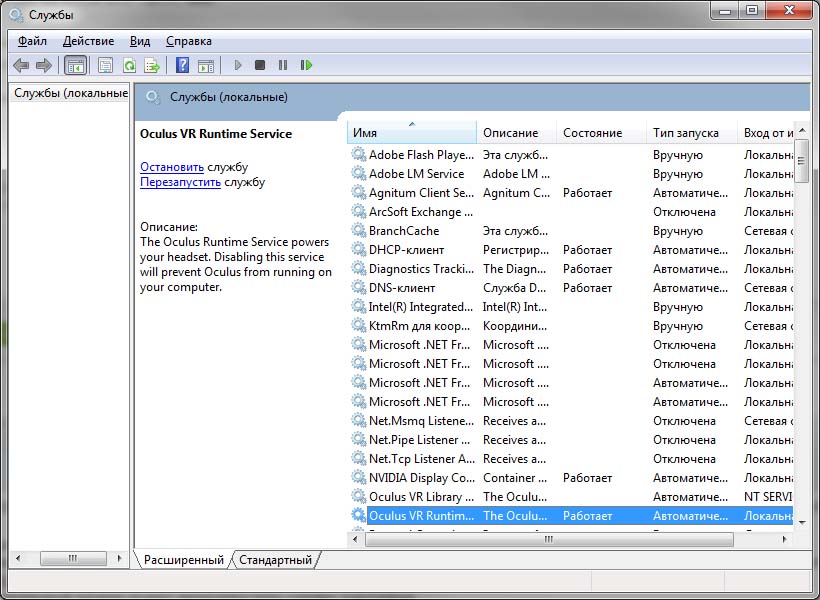Viewport: 820px width, 600px height.
Task: Click gear icon of Intel(R) Integrated service
Action: tap(358, 307)
